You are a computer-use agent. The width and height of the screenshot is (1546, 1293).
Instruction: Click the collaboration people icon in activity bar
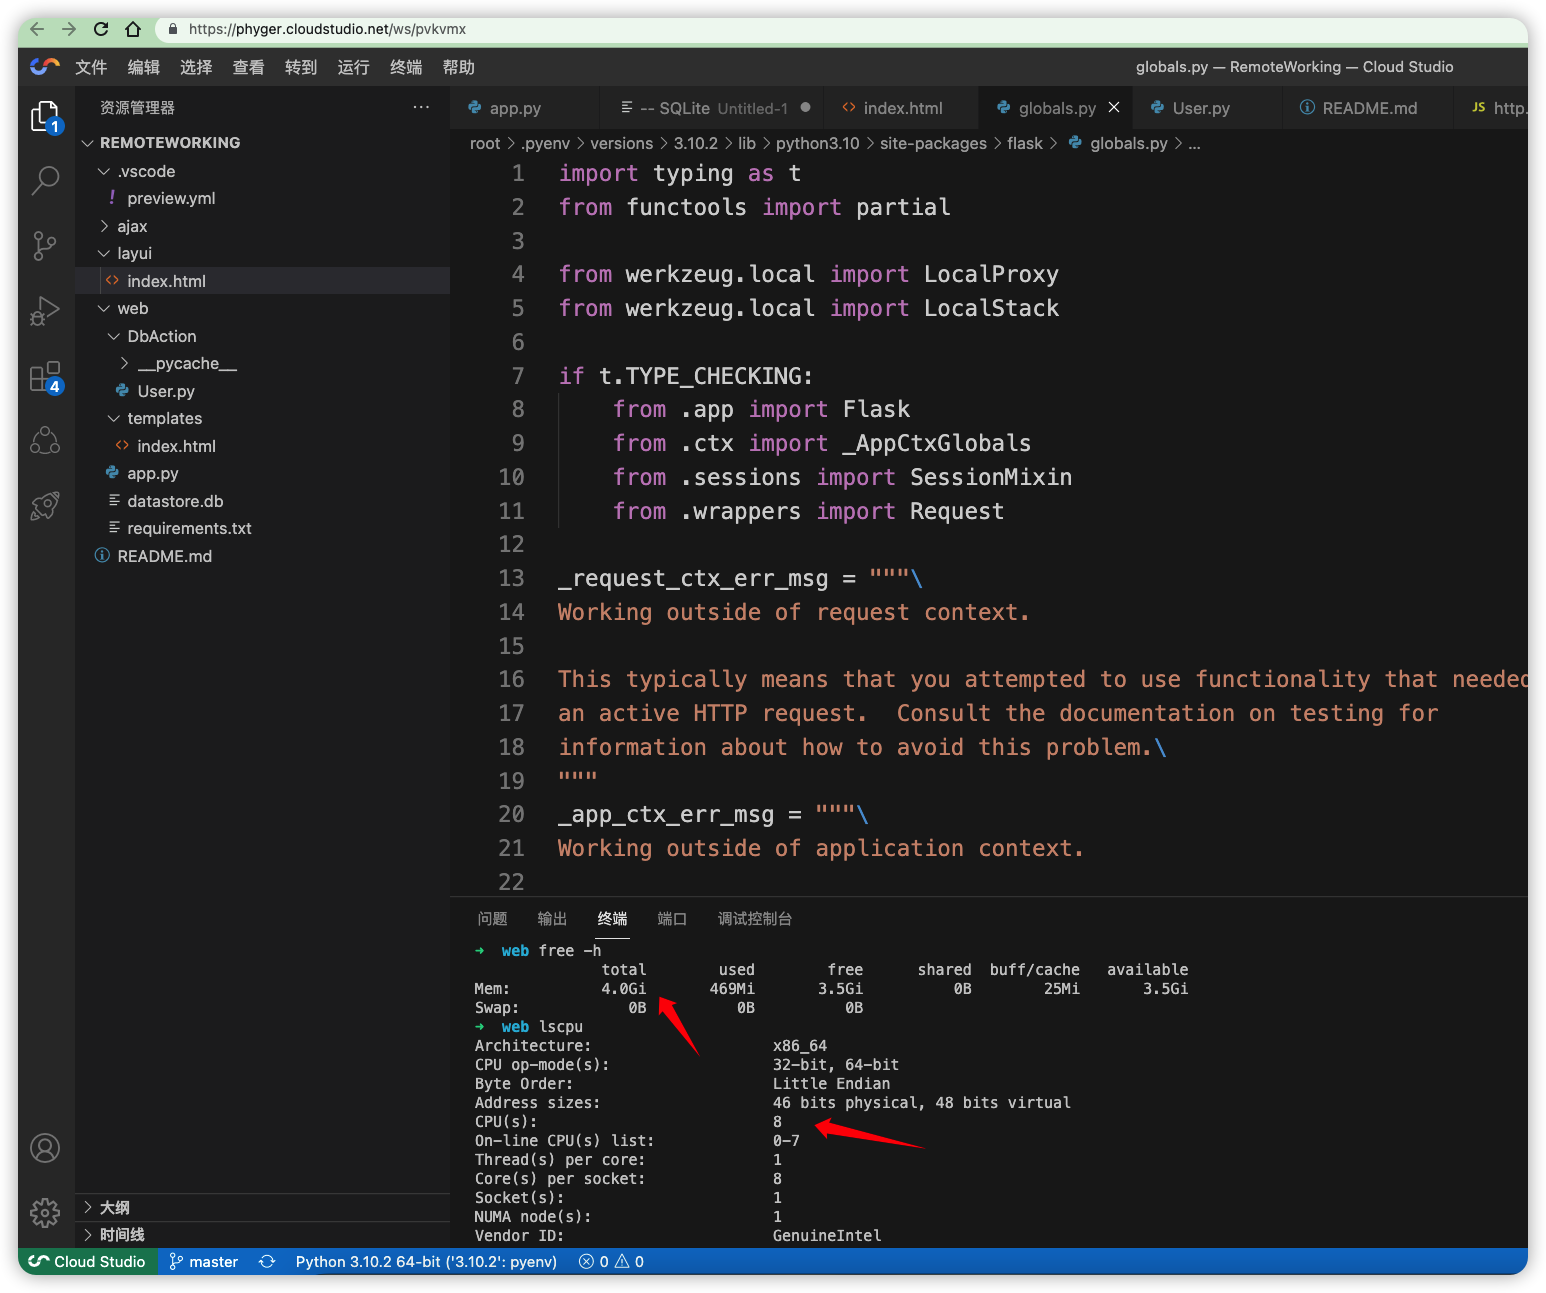point(45,440)
